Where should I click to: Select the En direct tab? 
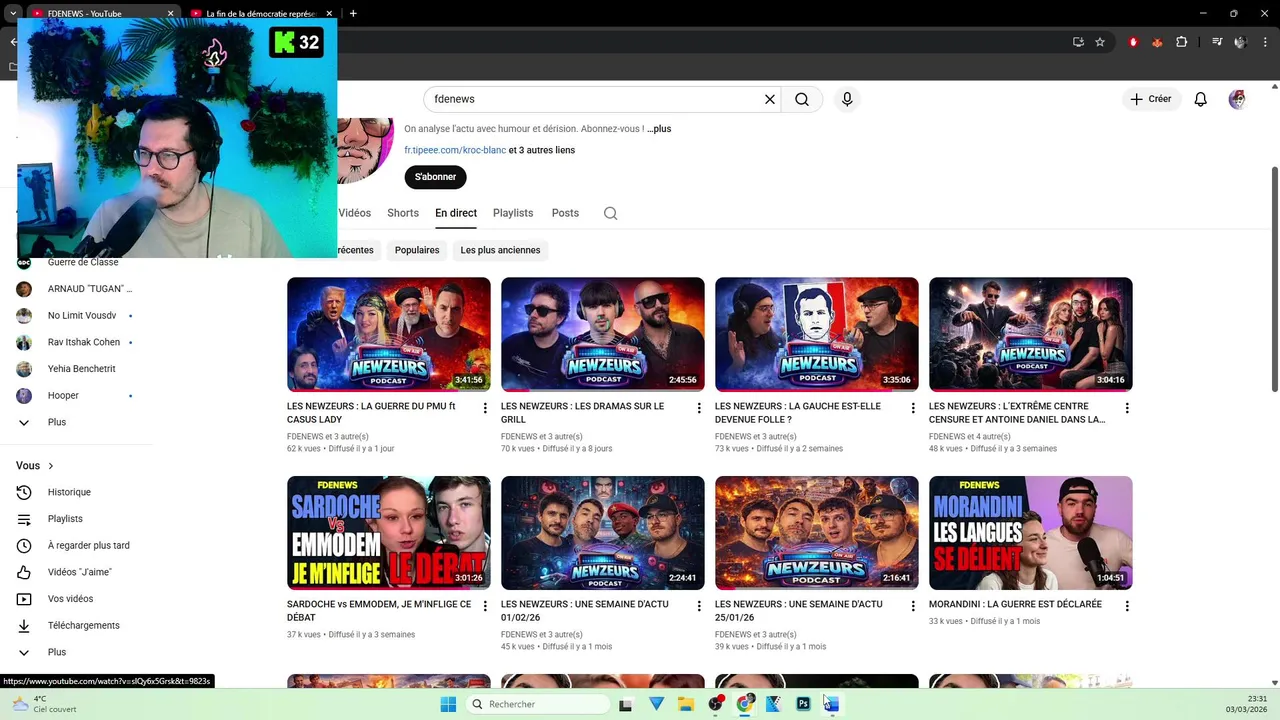[456, 213]
